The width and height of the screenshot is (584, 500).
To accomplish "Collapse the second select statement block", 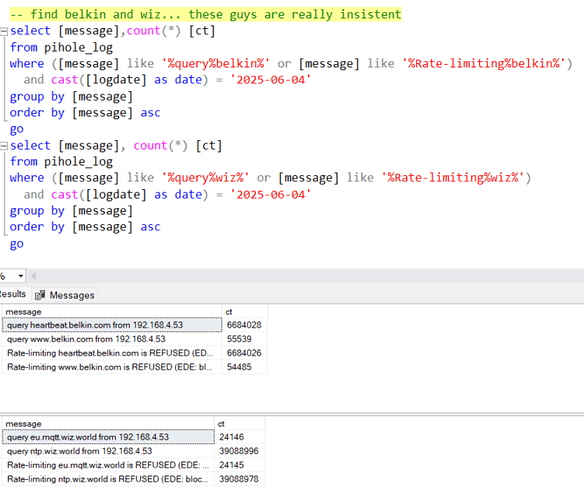I will pos(4,146).
